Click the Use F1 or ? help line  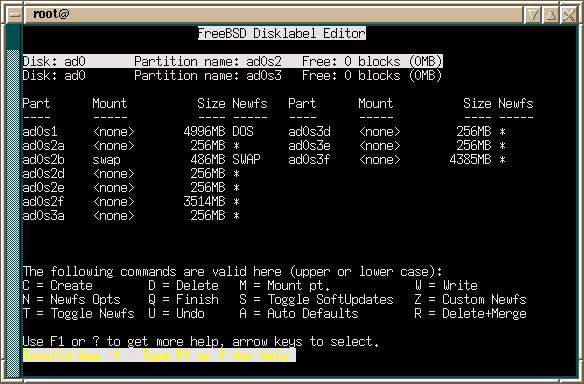[201, 342]
